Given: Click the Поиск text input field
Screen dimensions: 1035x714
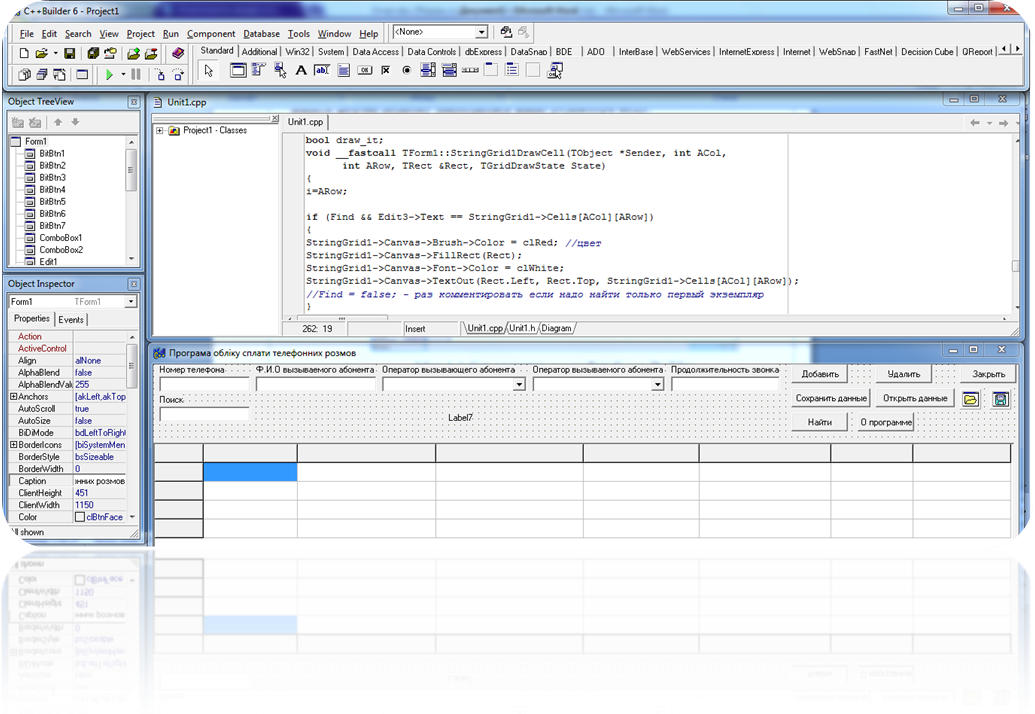Looking at the screenshot, I should click(204, 414).
